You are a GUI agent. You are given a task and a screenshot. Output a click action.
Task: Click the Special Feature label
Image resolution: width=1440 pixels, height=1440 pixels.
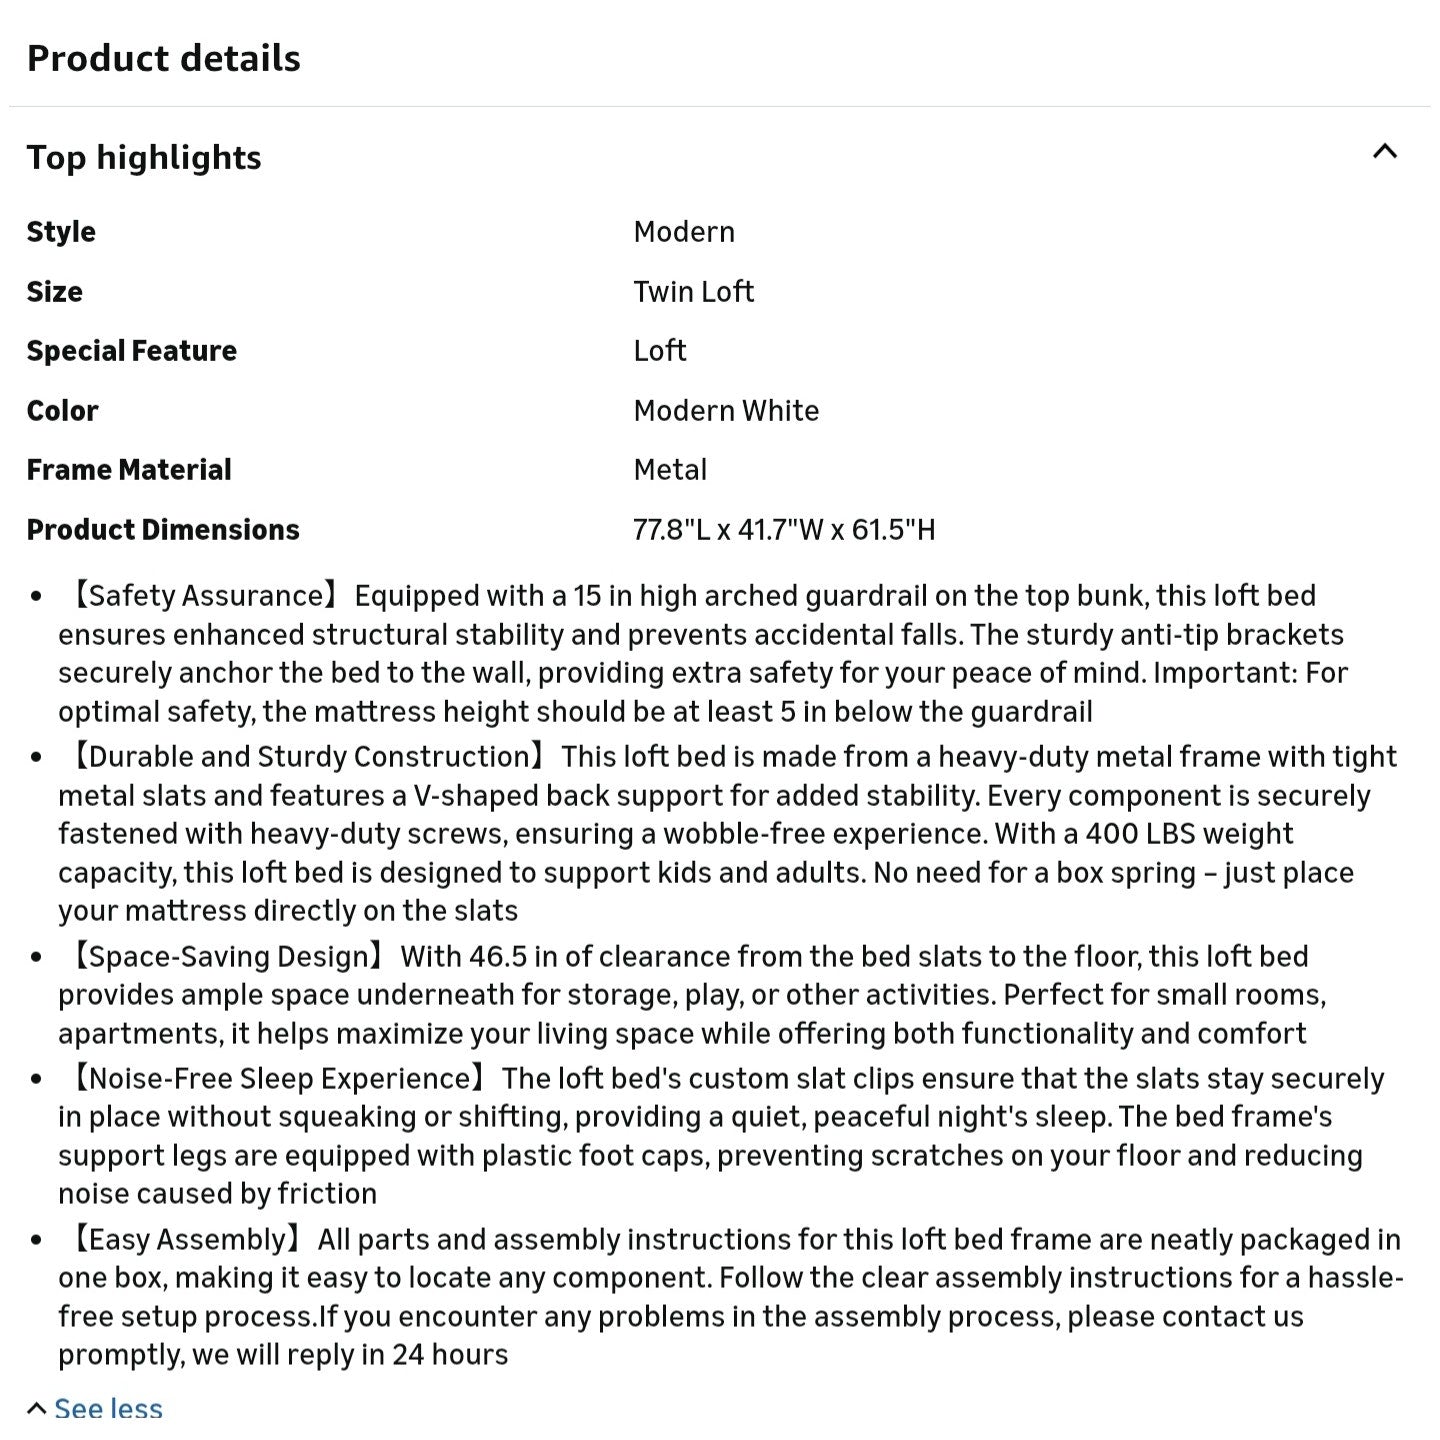[x=131, y=351]
